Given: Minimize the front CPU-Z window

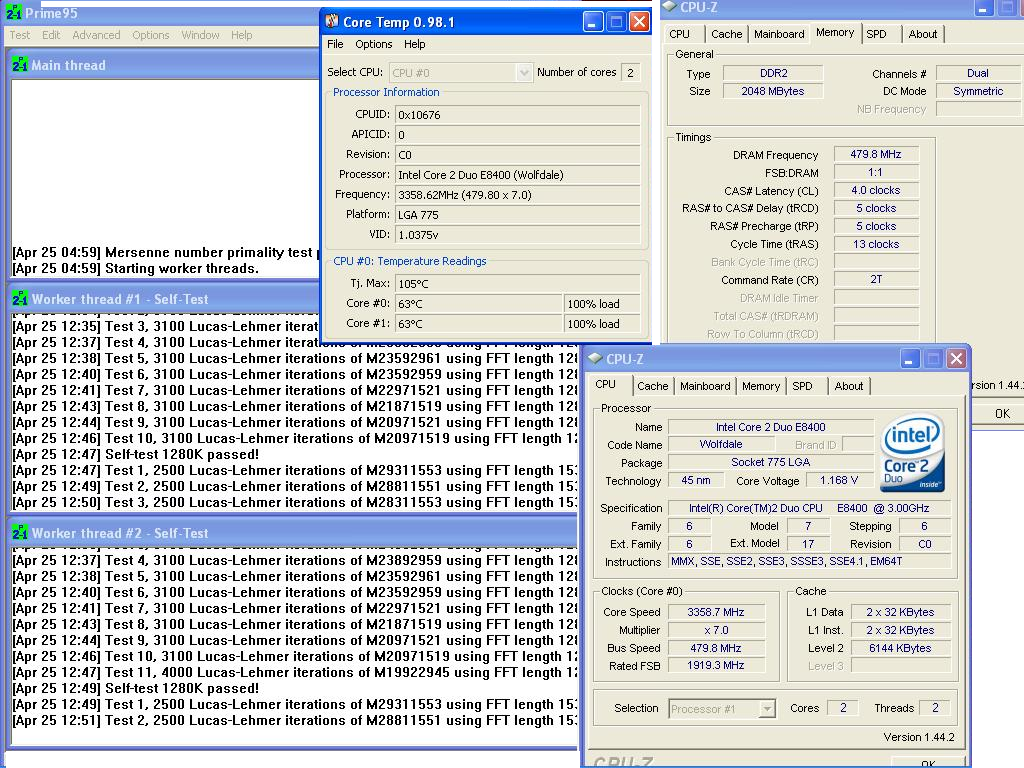Looking at the screenshot, I should click(910, 359).
